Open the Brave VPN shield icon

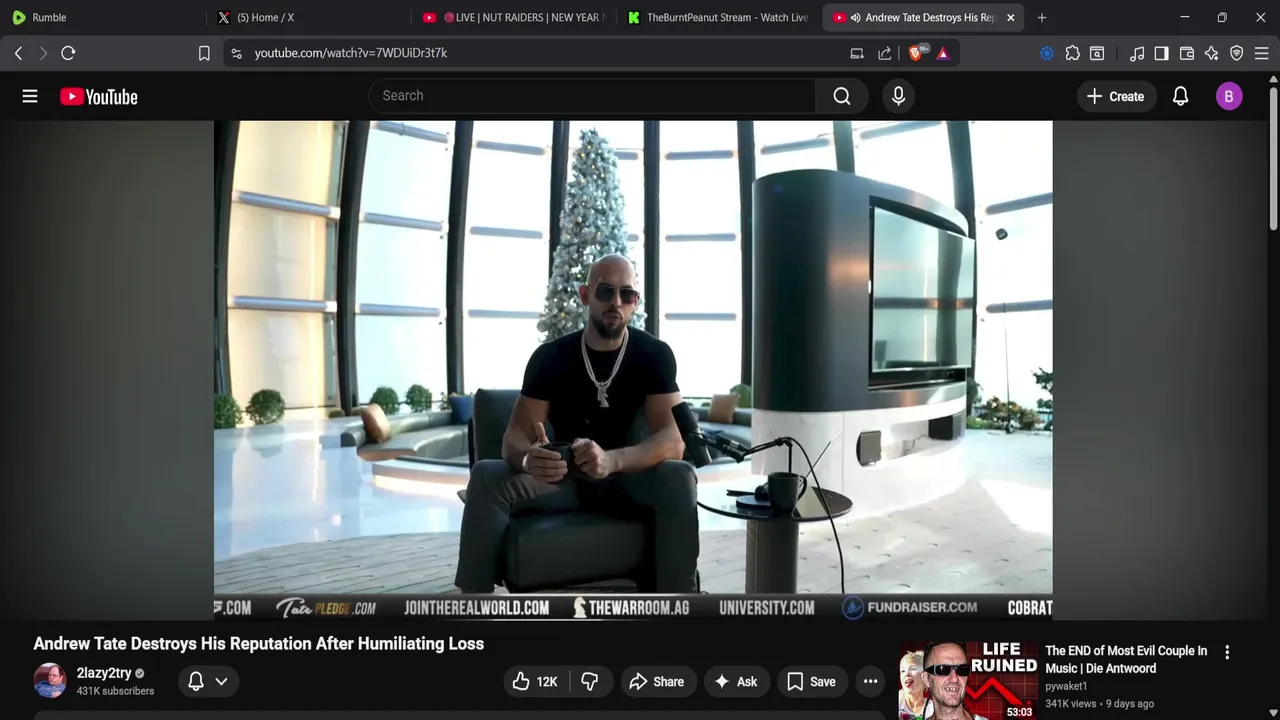[1237, 53]
